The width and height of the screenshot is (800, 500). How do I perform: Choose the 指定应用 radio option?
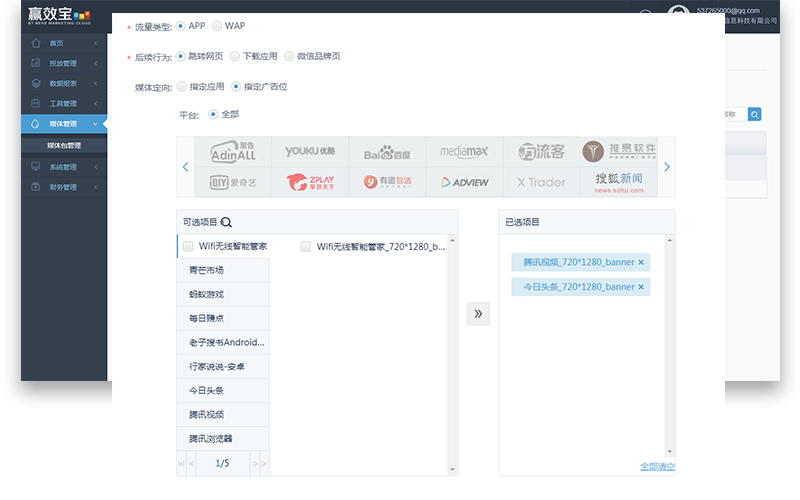tap(181, 87)
